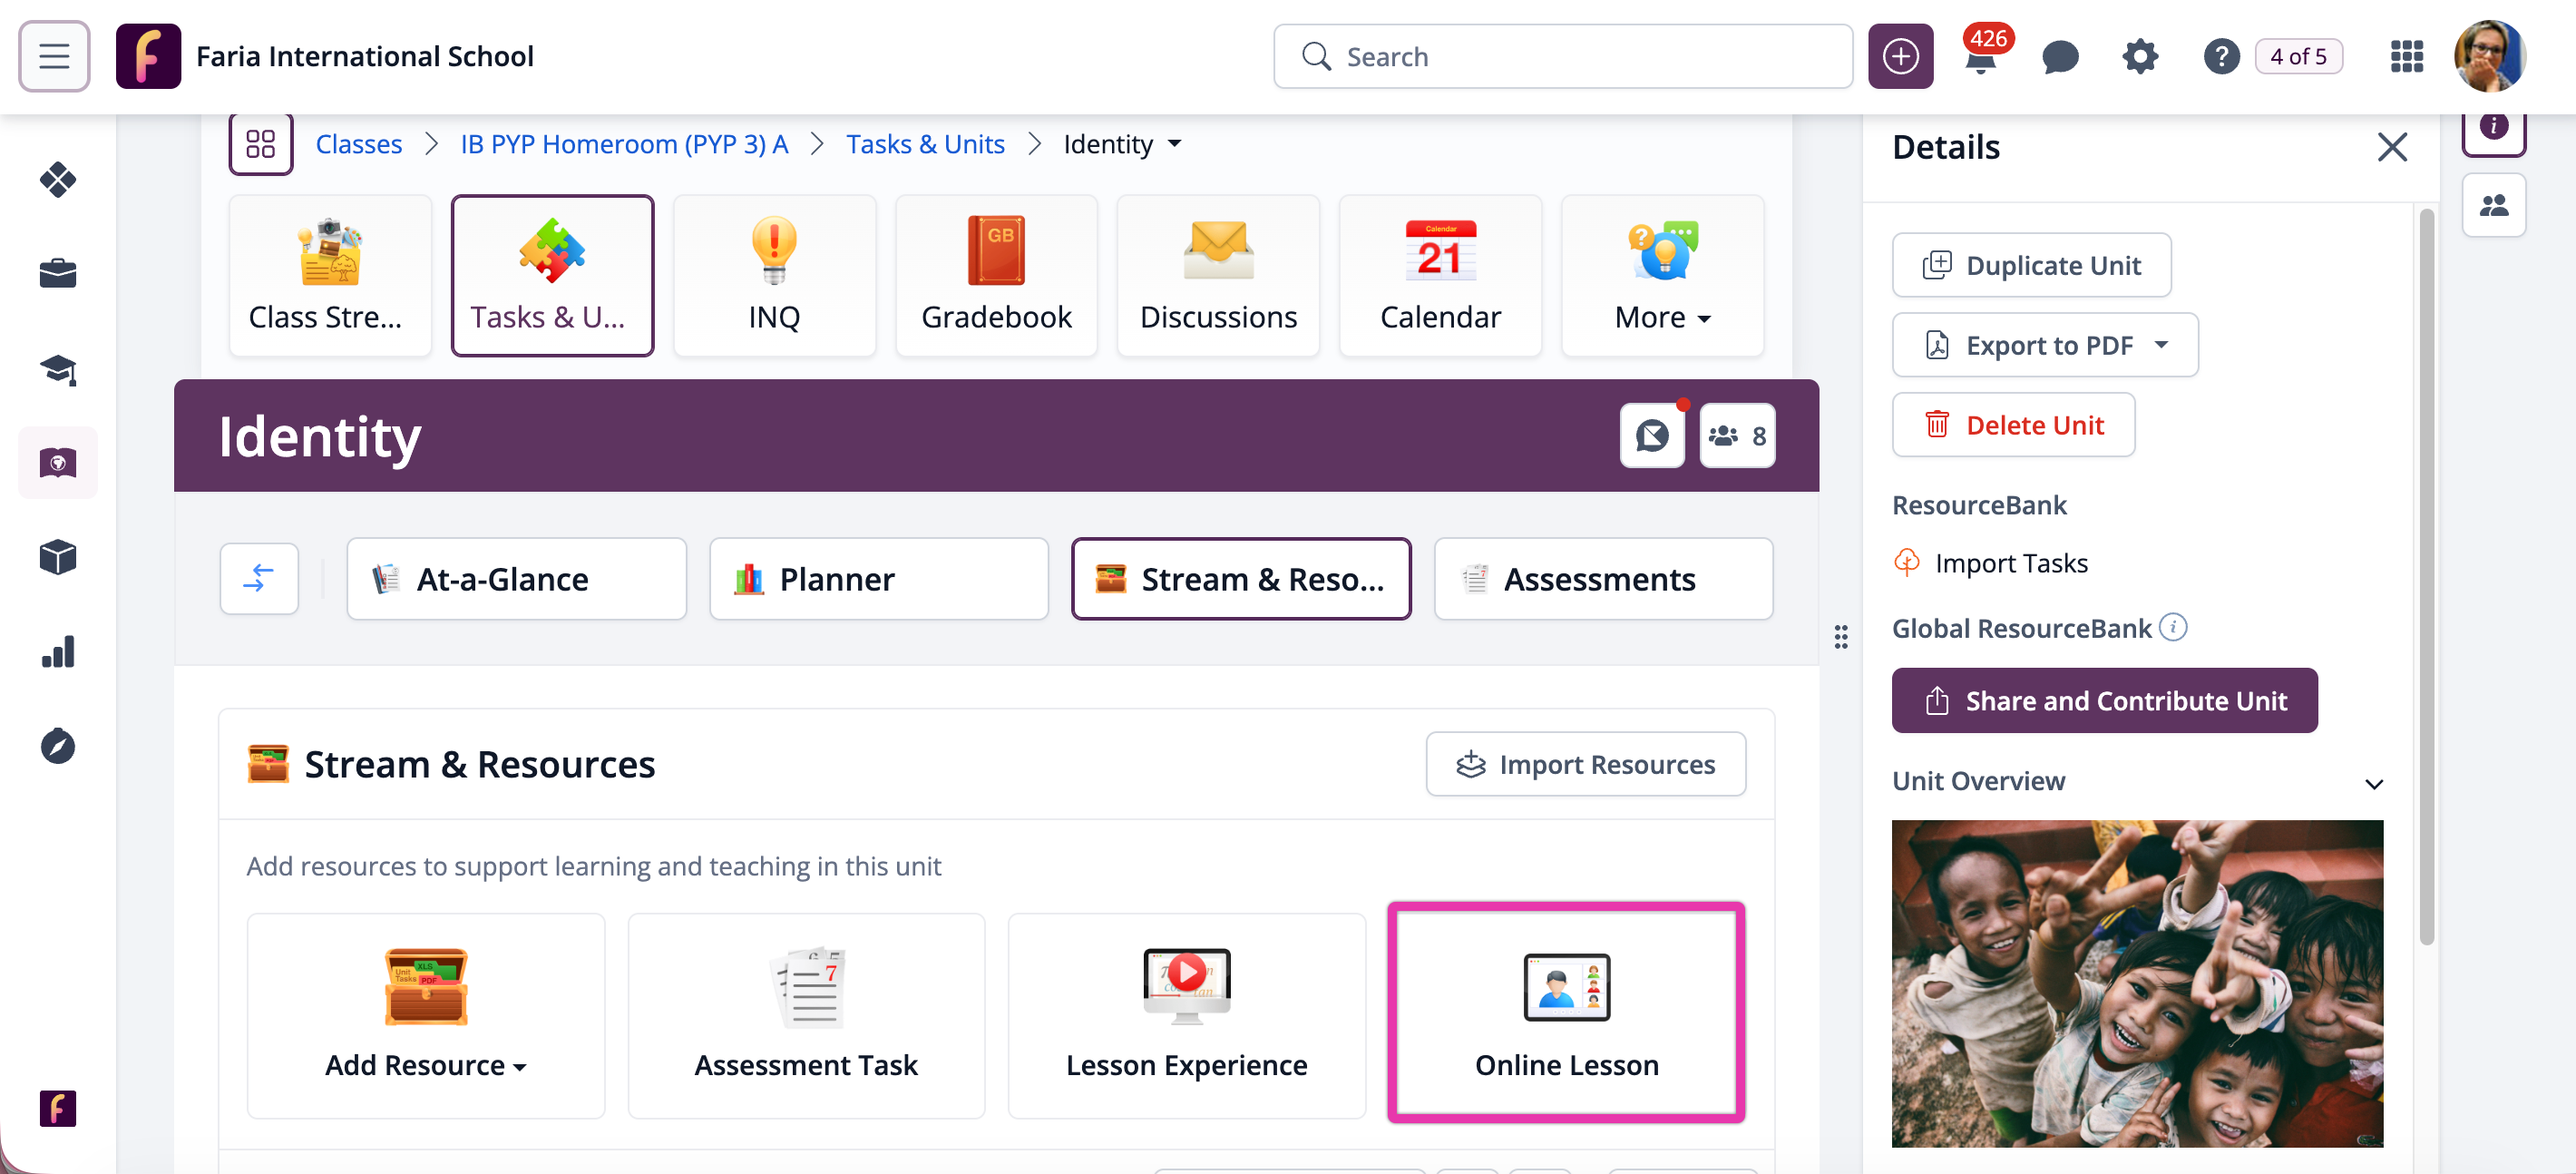The width and height of the screenshot is (2576, 1174).
Task: Open the graduation cap sidebar icon
Action: click(x=58, y=370)
